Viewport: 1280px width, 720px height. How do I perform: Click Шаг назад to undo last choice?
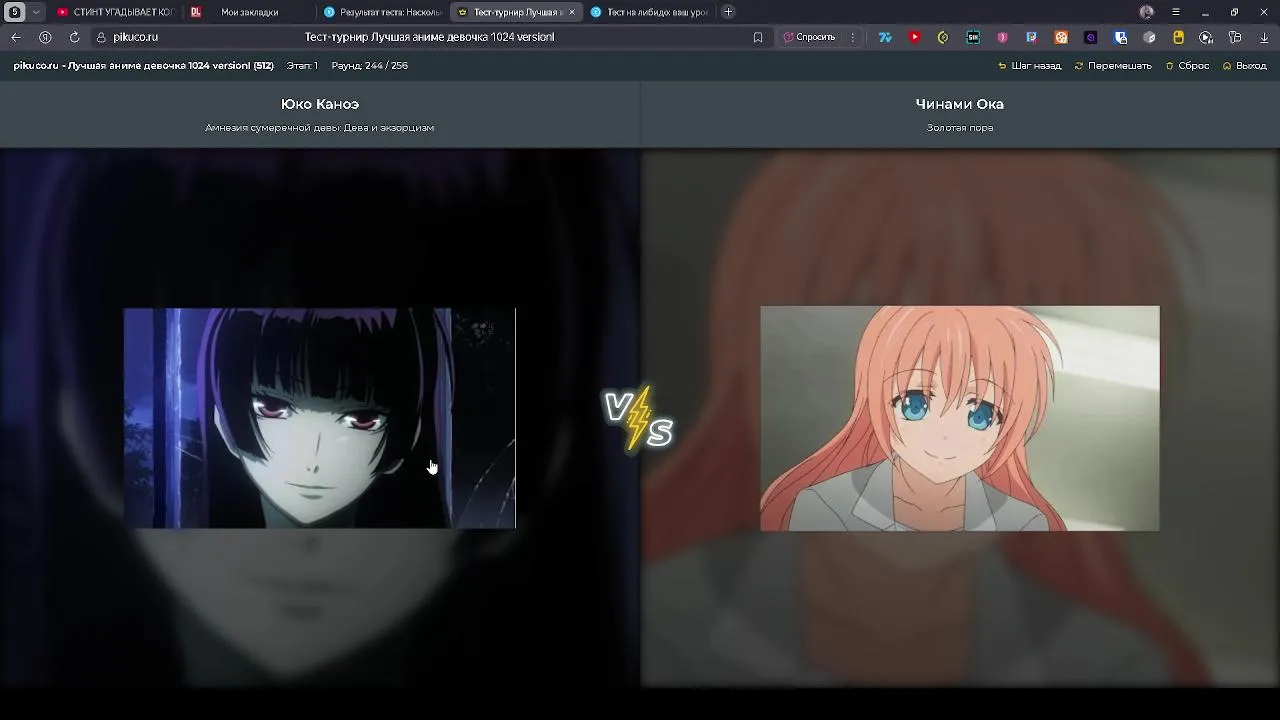pyautogui.click(x=1030, y=66)
